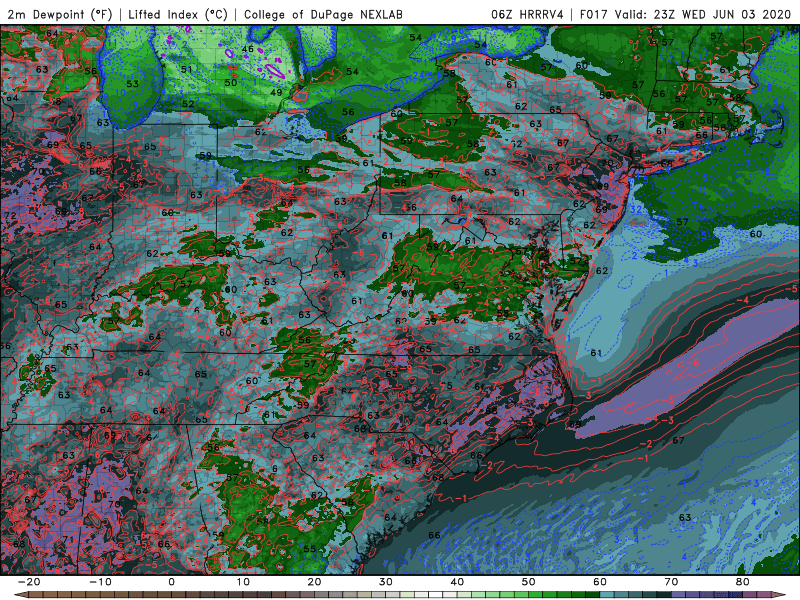
Task: Click the "Lifted Index (°C)" header label
Action: tap(177, 14)
